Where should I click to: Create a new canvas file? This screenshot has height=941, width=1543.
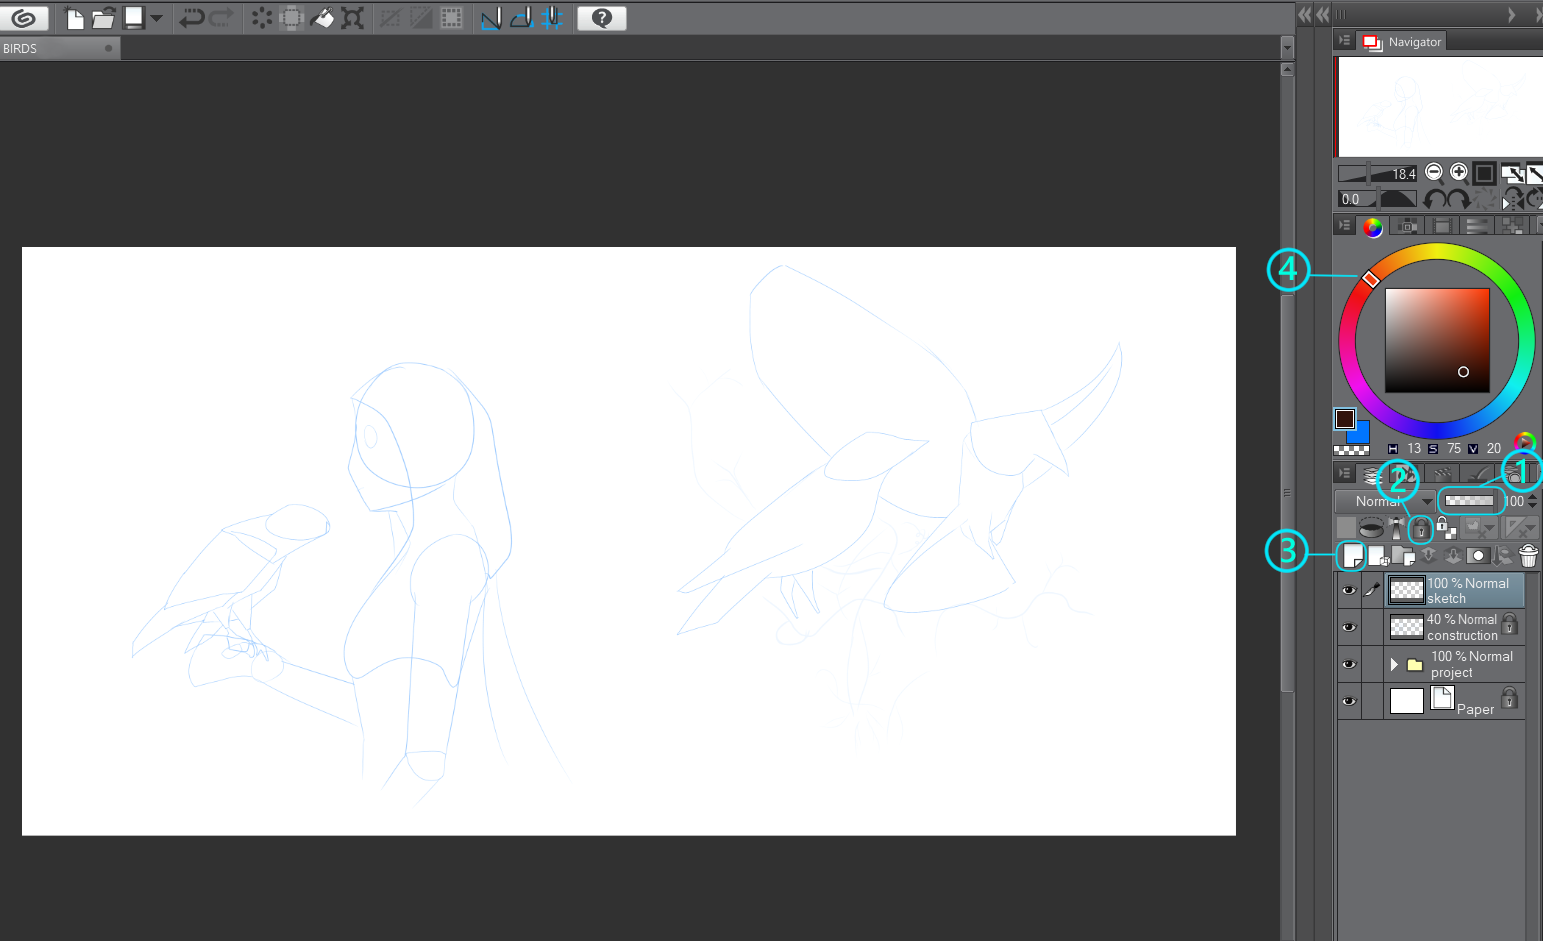point(75,18)
